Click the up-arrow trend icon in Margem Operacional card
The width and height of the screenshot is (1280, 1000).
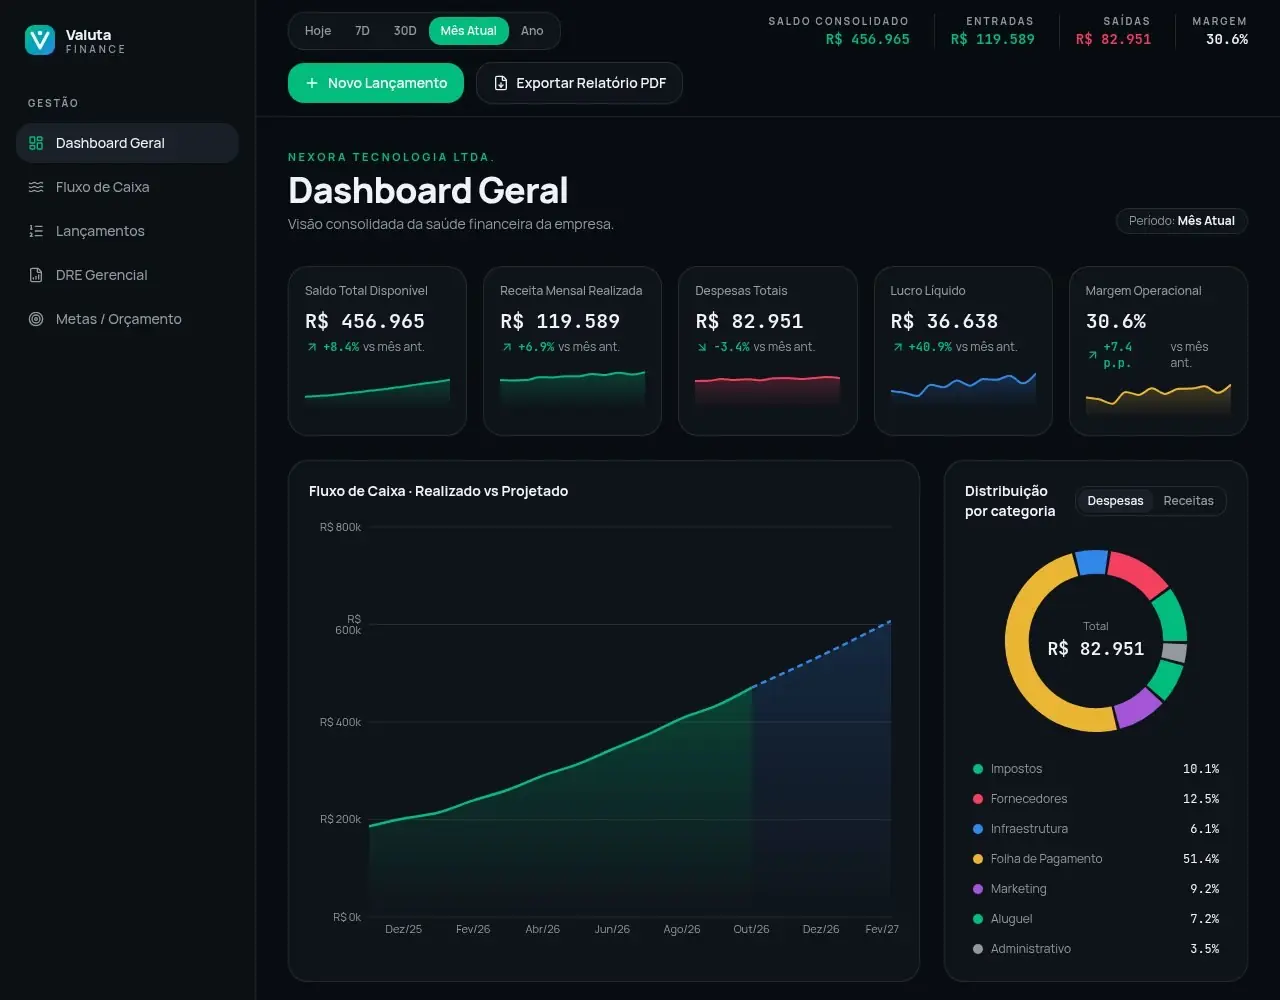click(x=1092, y=354)
